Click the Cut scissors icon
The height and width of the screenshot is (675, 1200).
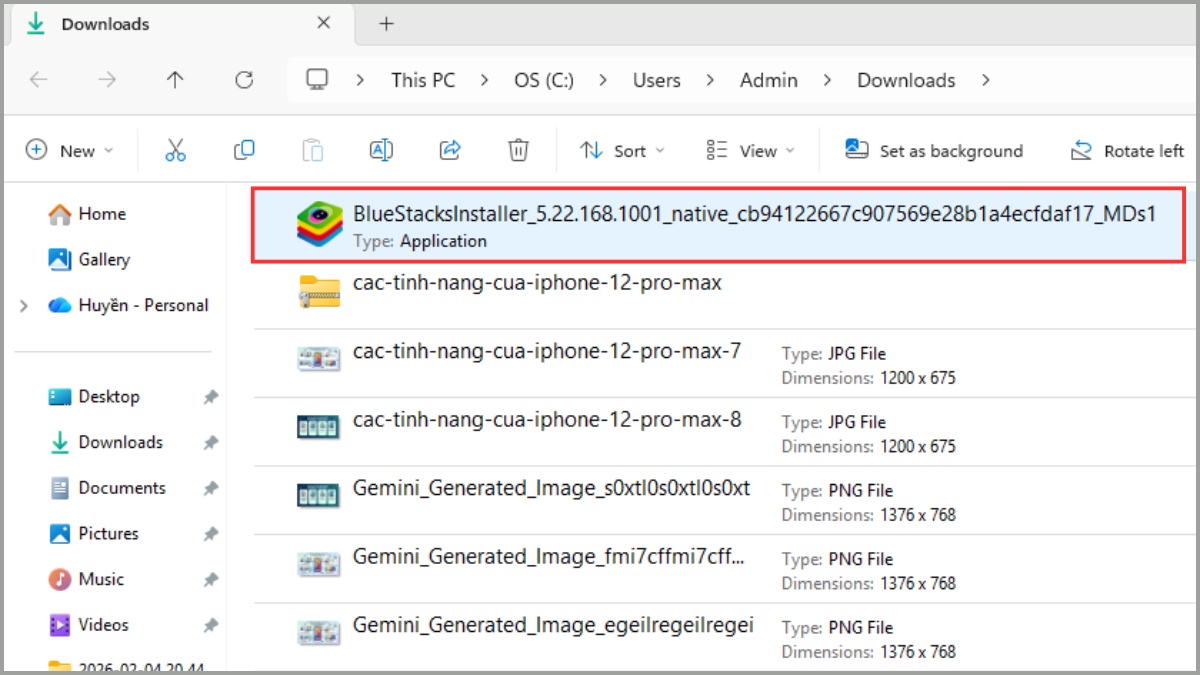coord(176,150)
